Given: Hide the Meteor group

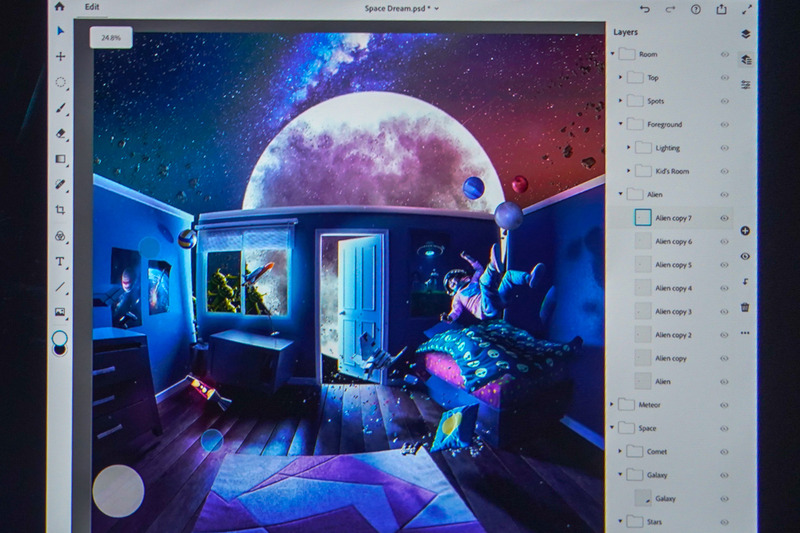Looking at the screenshot, I should coord(724,405).
